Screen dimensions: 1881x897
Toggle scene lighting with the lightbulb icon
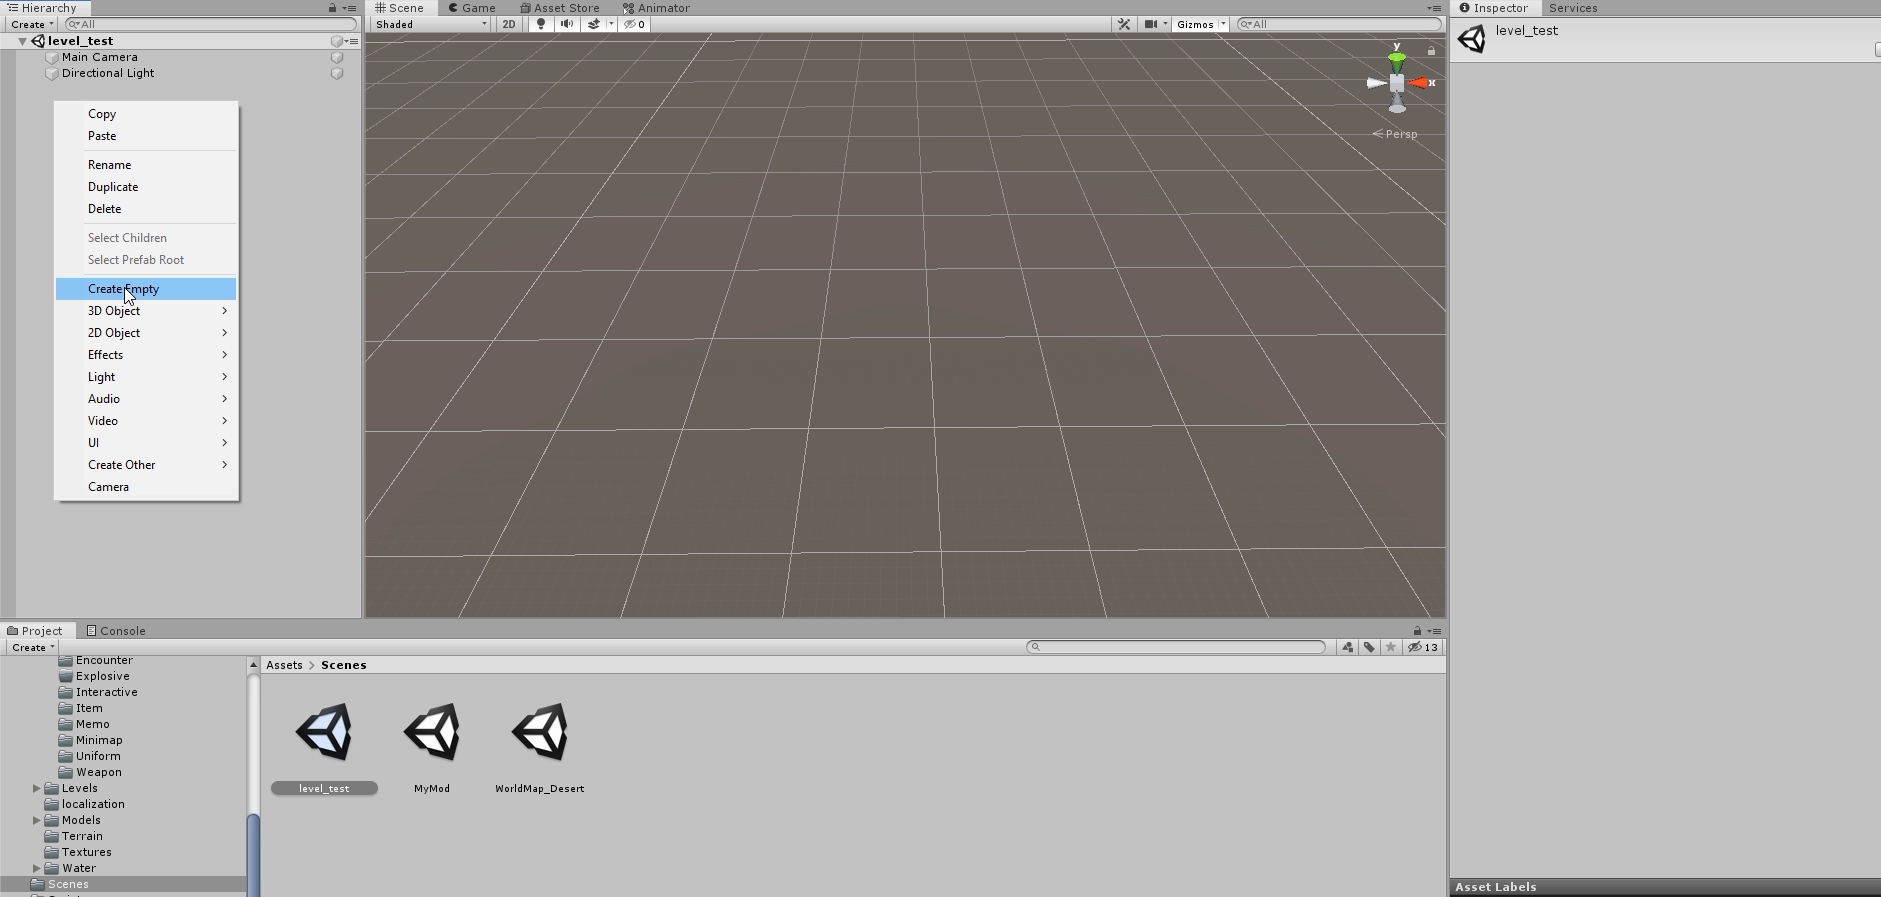[x=541, y=24]
